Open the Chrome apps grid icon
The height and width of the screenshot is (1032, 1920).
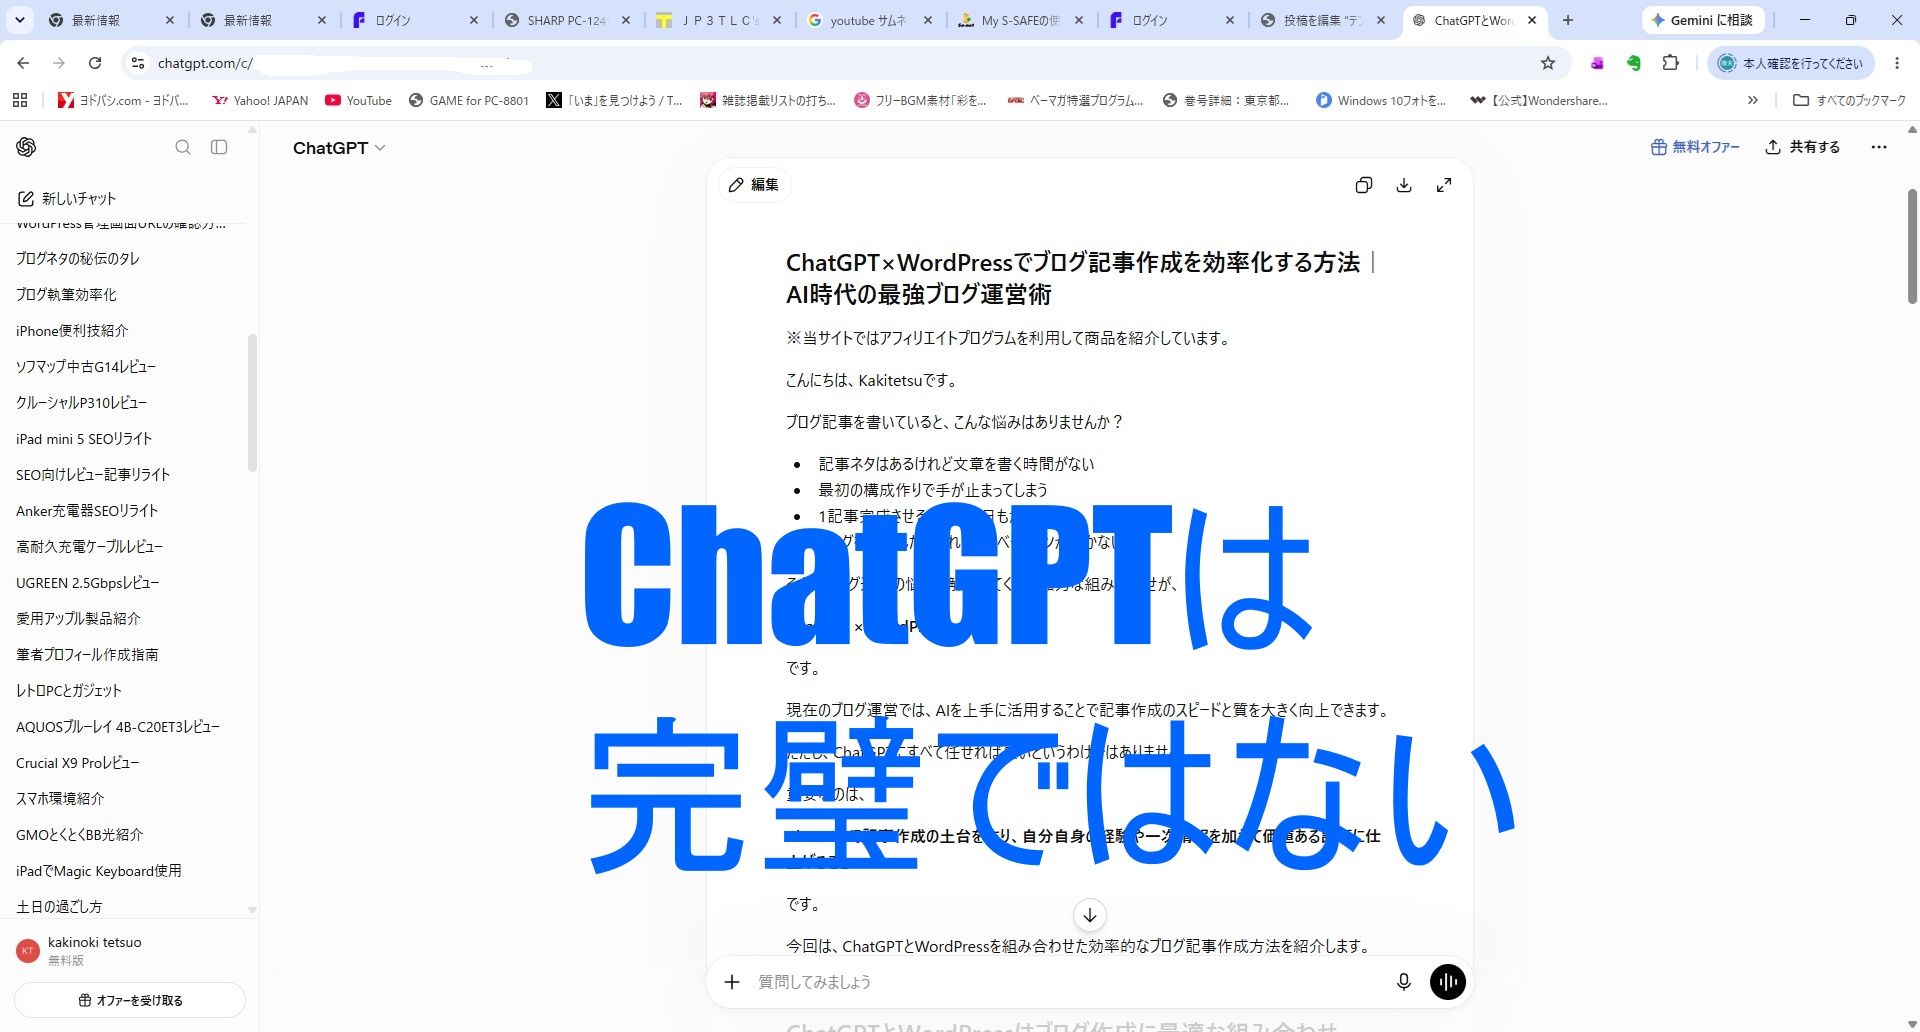coord(20,100)
